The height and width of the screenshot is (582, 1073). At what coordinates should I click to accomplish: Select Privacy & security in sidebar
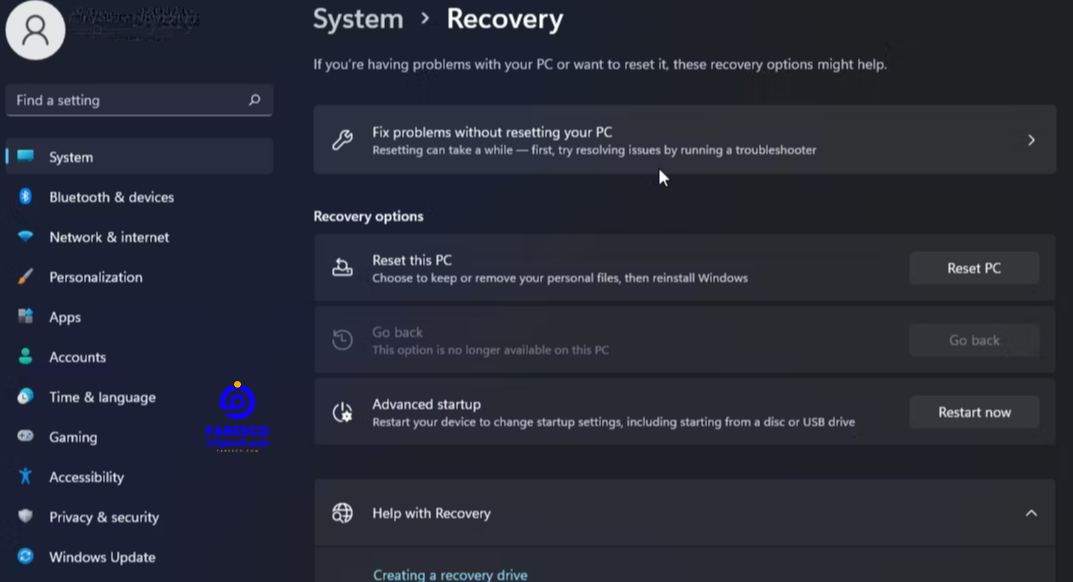click(140, 516)
